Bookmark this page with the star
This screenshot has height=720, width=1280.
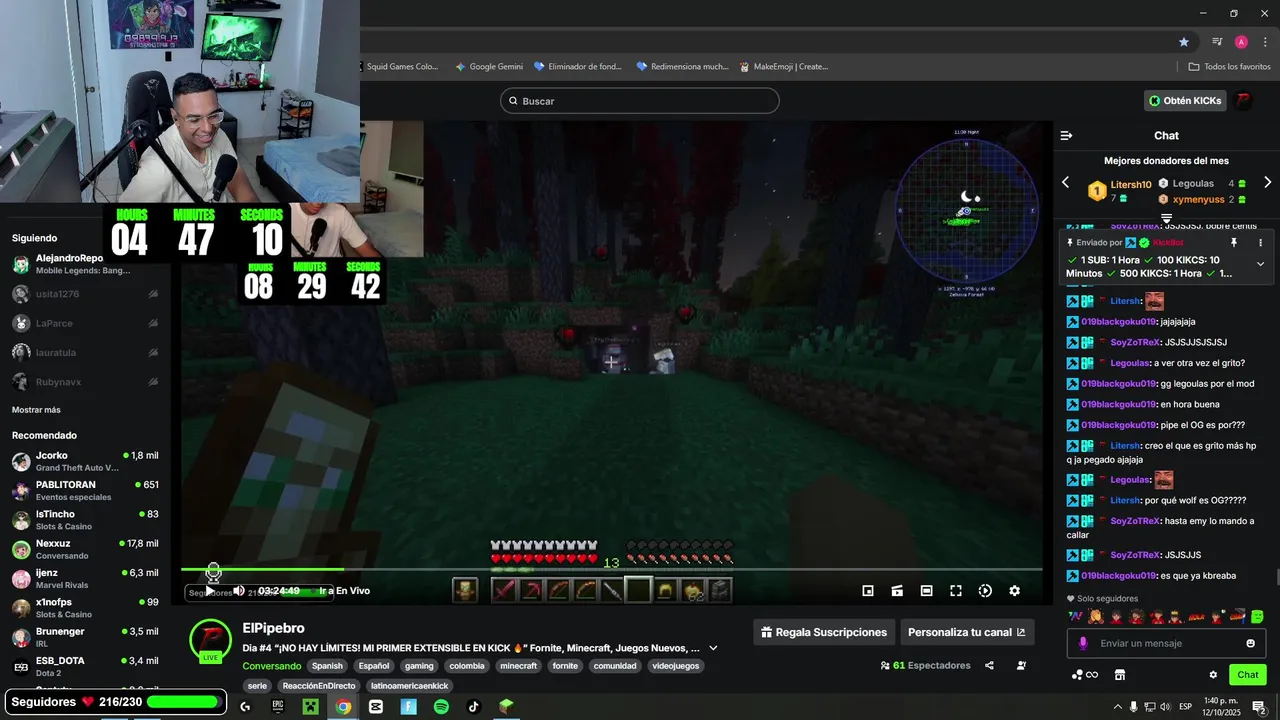point(1184,42)
